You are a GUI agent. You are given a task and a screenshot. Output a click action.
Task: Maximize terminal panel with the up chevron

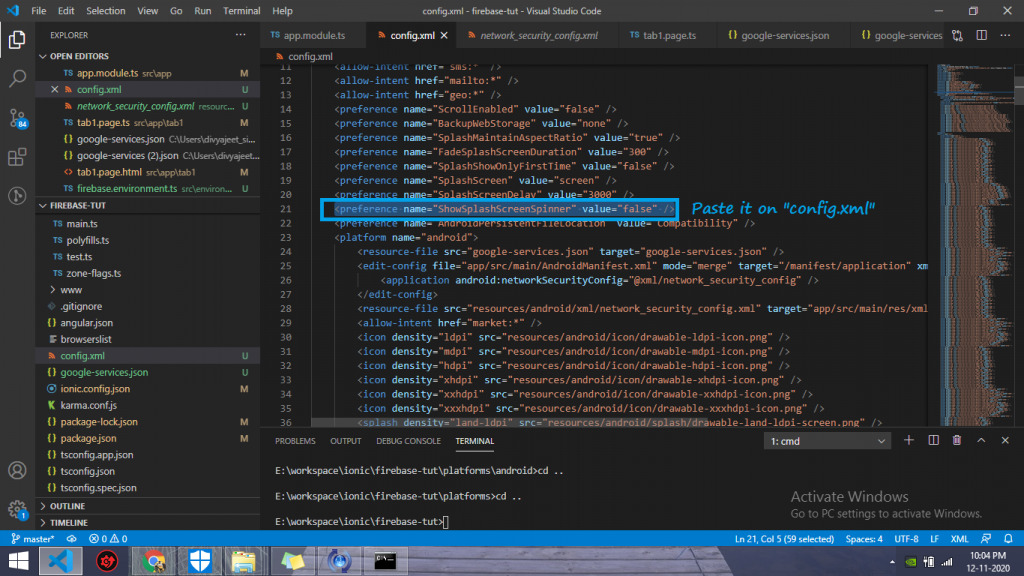click(981, 440)
